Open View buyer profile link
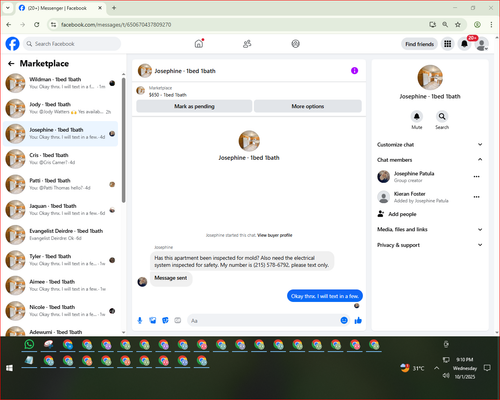 (275, 235)
